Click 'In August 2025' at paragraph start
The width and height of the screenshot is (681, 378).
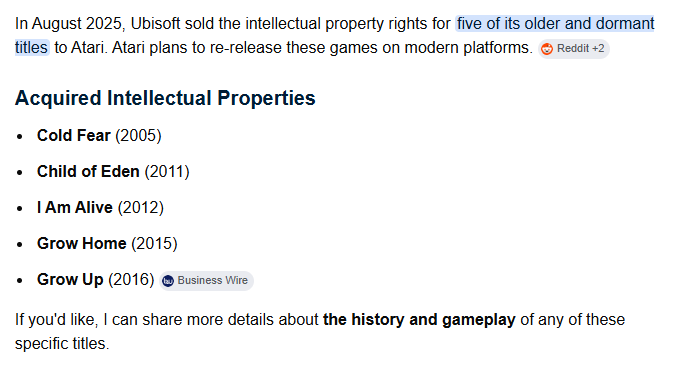pyautogui.click(x=69, y=23)
